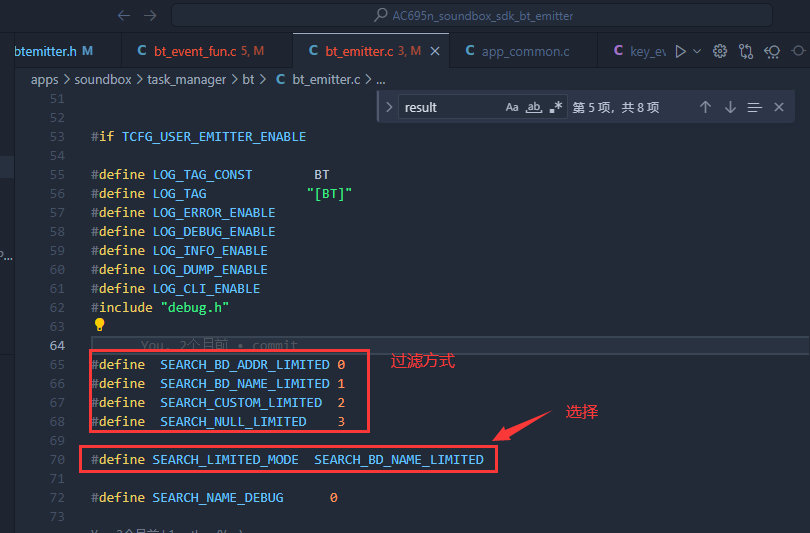Go back with the left arrow
This screenshot has height=533, width=810.
(124, 15)
